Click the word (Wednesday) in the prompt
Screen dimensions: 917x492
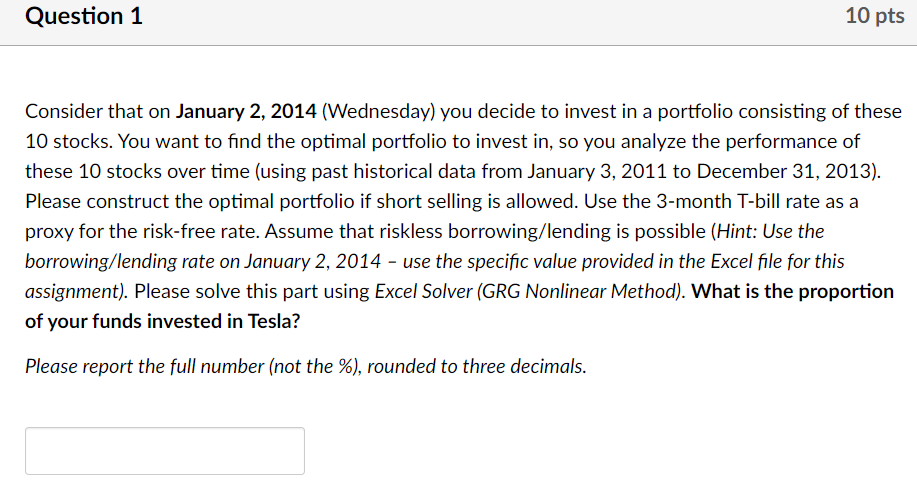coord(379,111)
